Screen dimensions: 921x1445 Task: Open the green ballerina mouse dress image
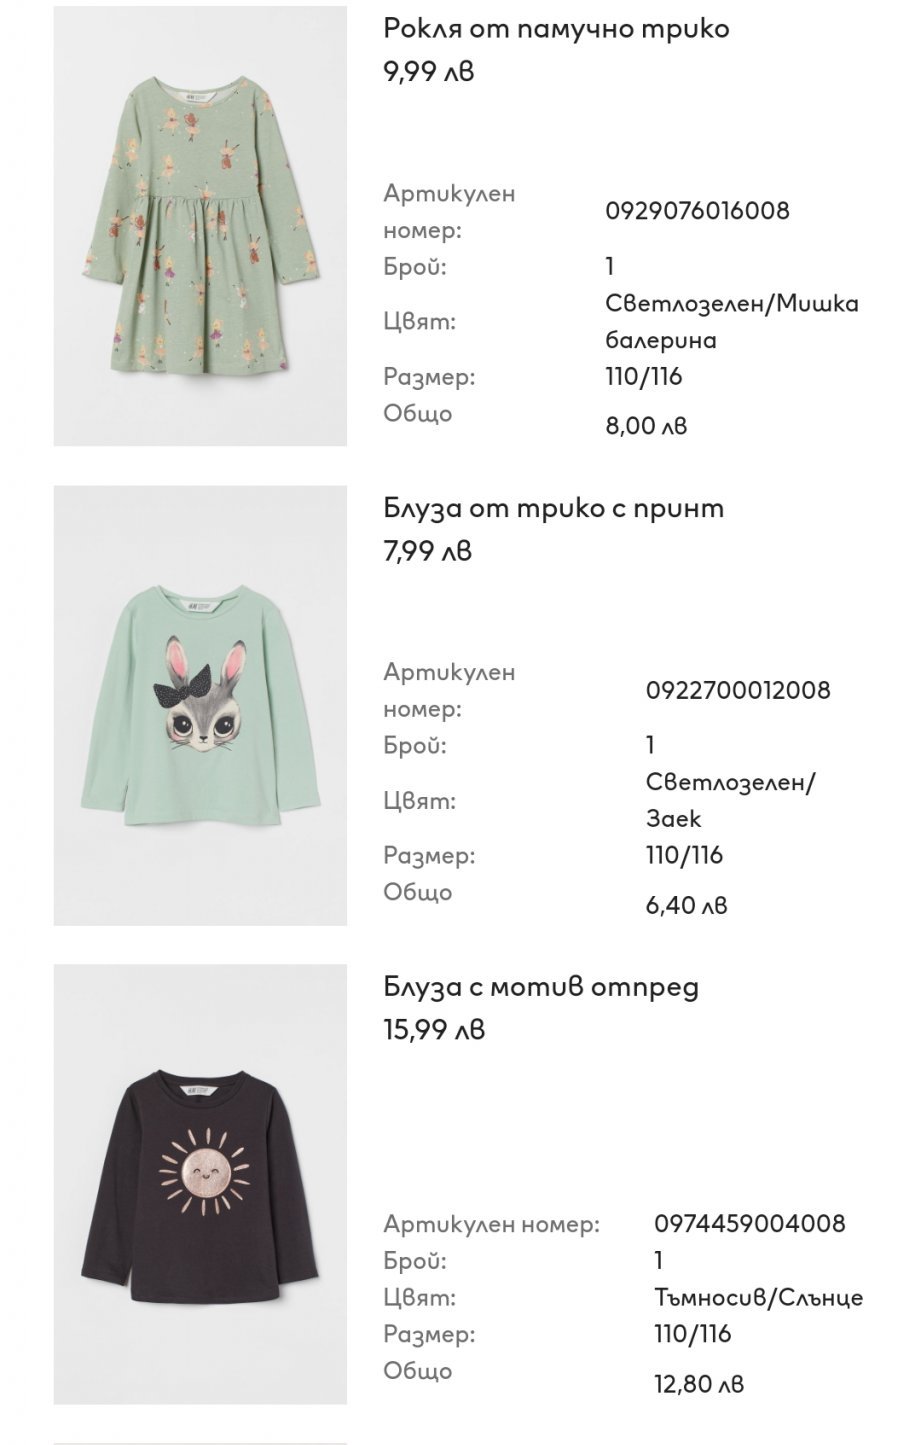click(200, 226)
